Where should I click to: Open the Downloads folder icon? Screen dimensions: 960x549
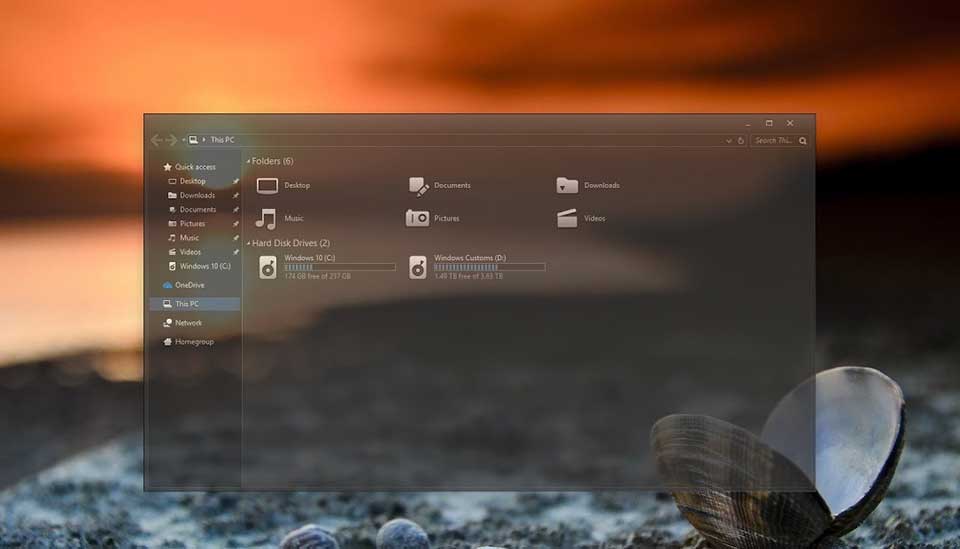tap(567, 185)
